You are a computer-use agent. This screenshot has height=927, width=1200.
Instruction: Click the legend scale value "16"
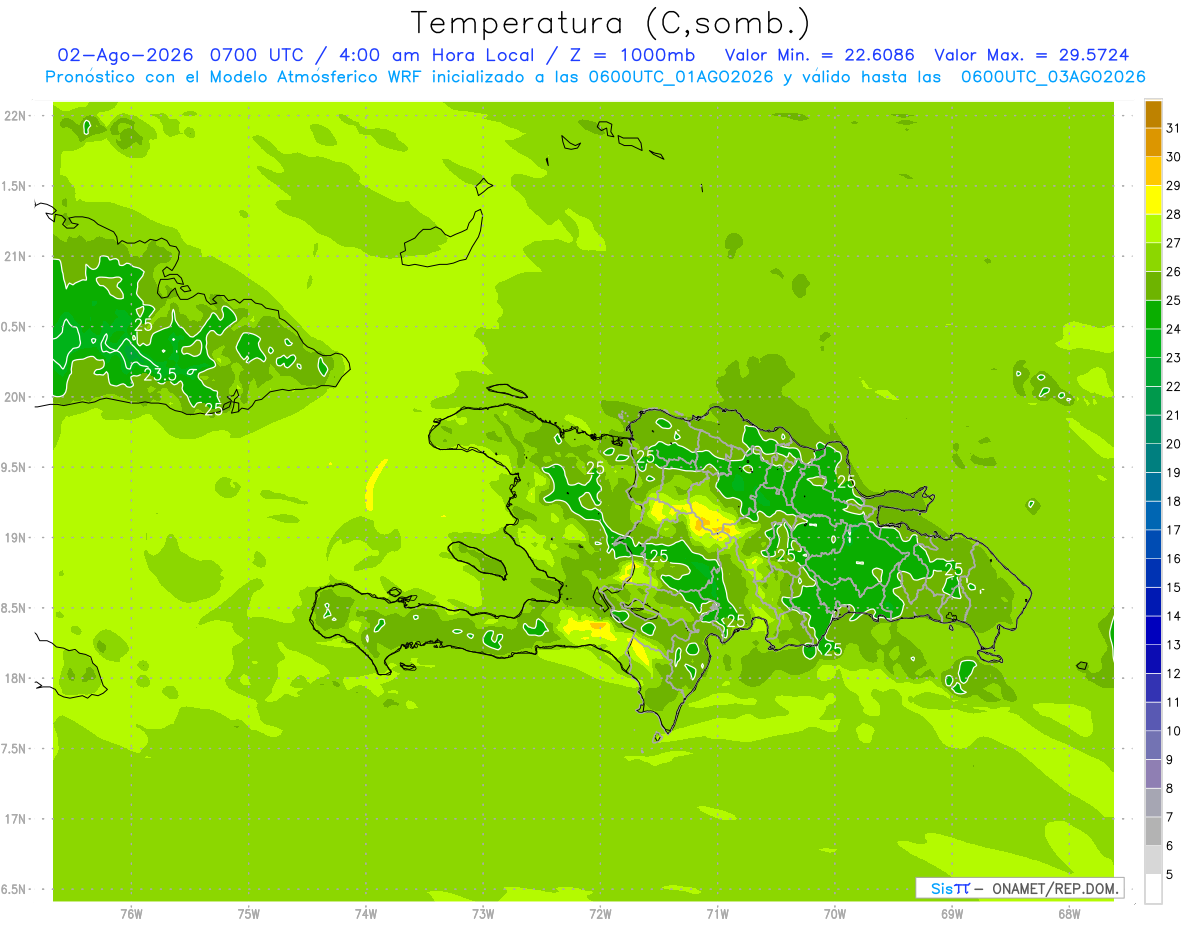pos(1173,558)
